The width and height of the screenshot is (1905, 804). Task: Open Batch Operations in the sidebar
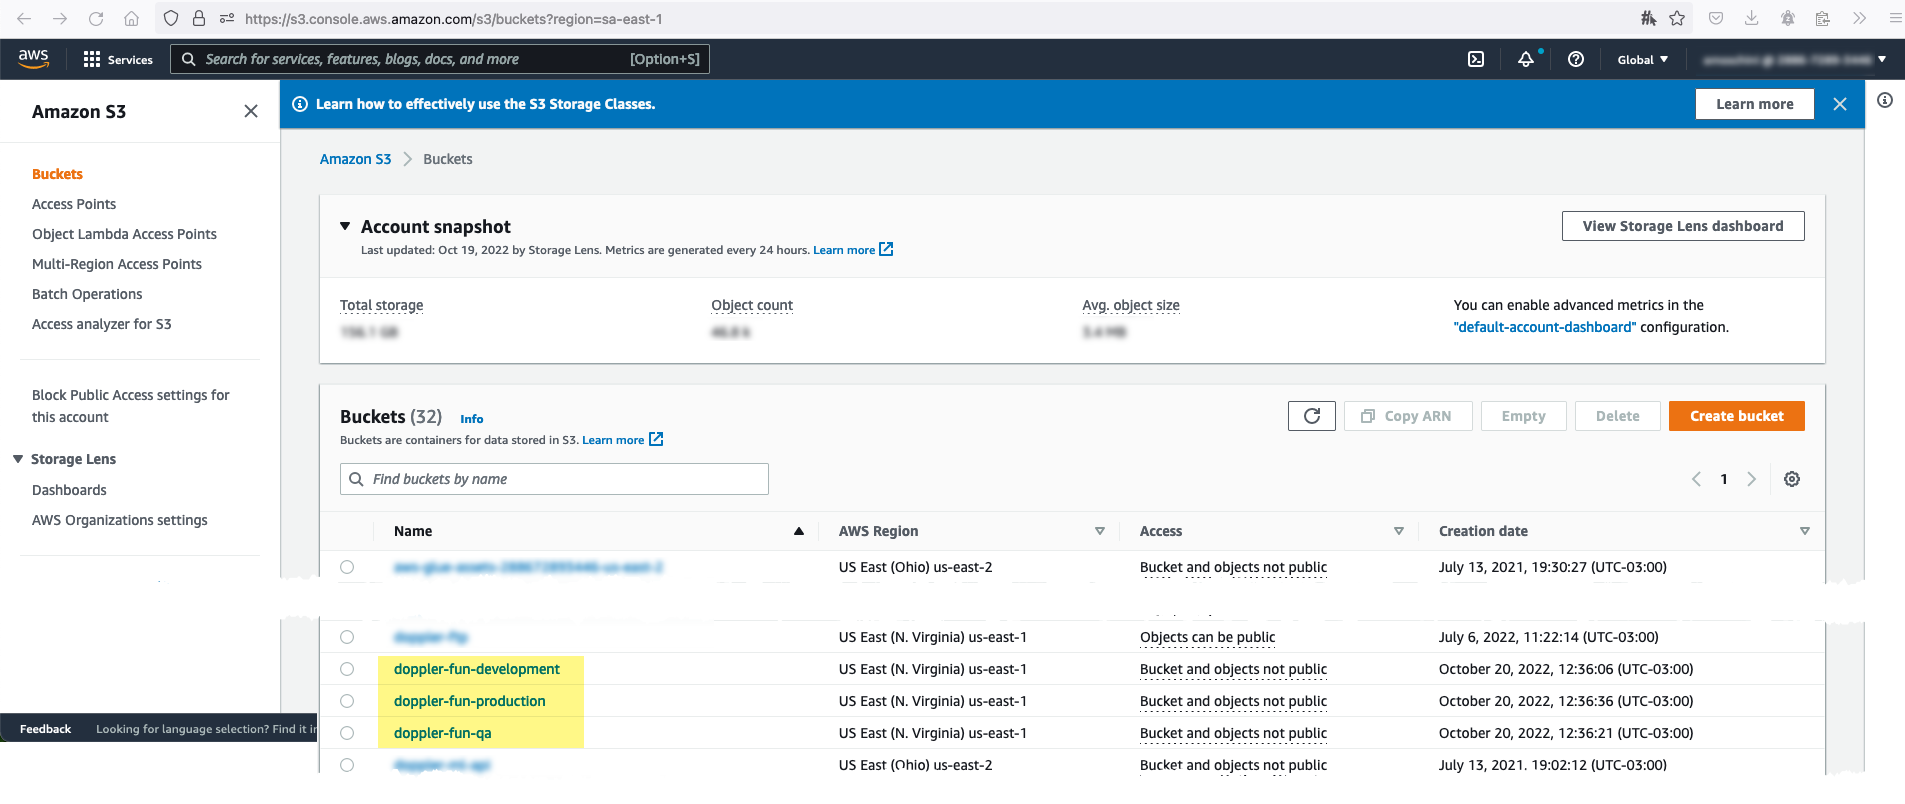87,294
